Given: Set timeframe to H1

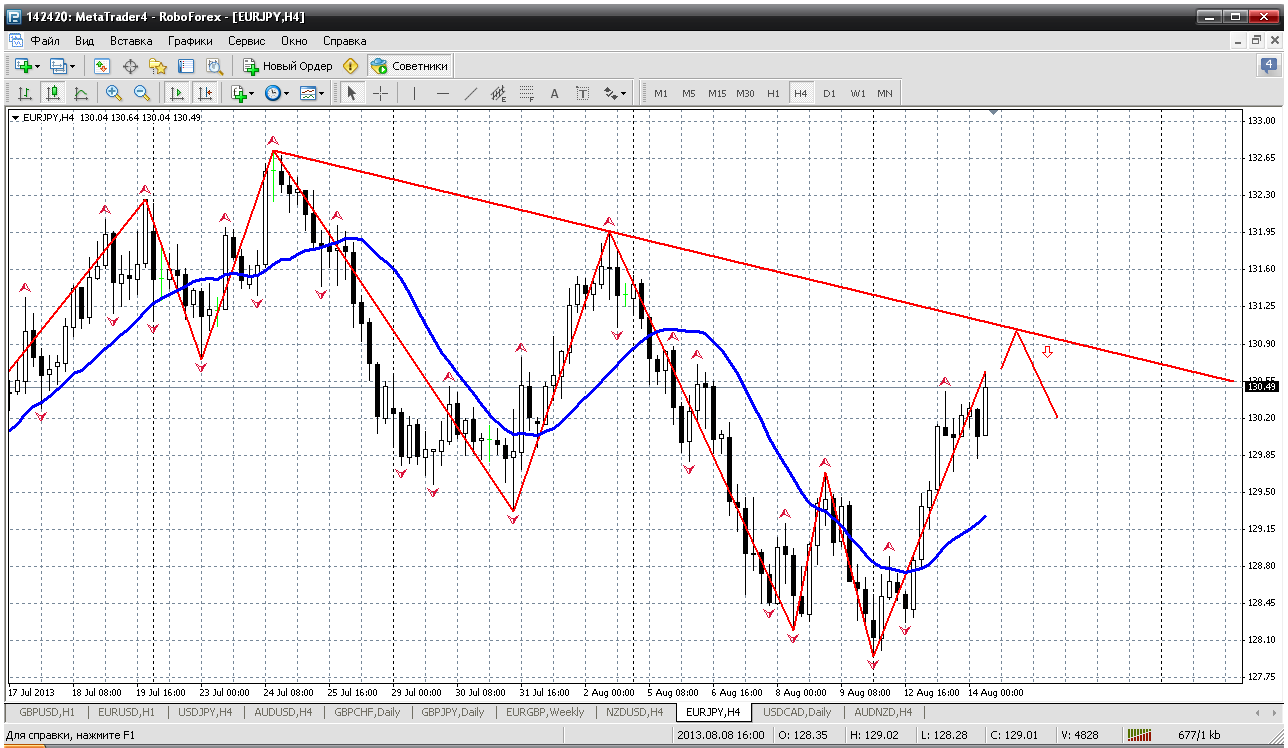Looking at the screenshot, I should pyautogui.click(x=773, y=93).
